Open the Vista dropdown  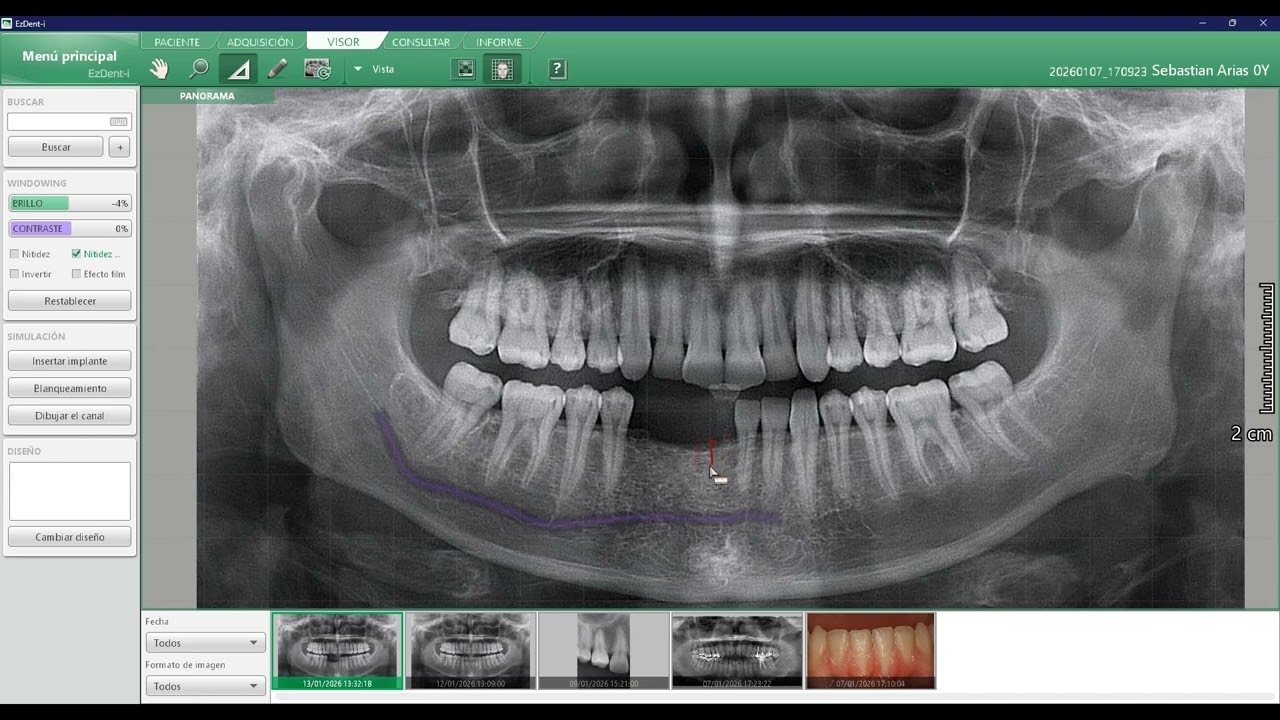point(374,69)
